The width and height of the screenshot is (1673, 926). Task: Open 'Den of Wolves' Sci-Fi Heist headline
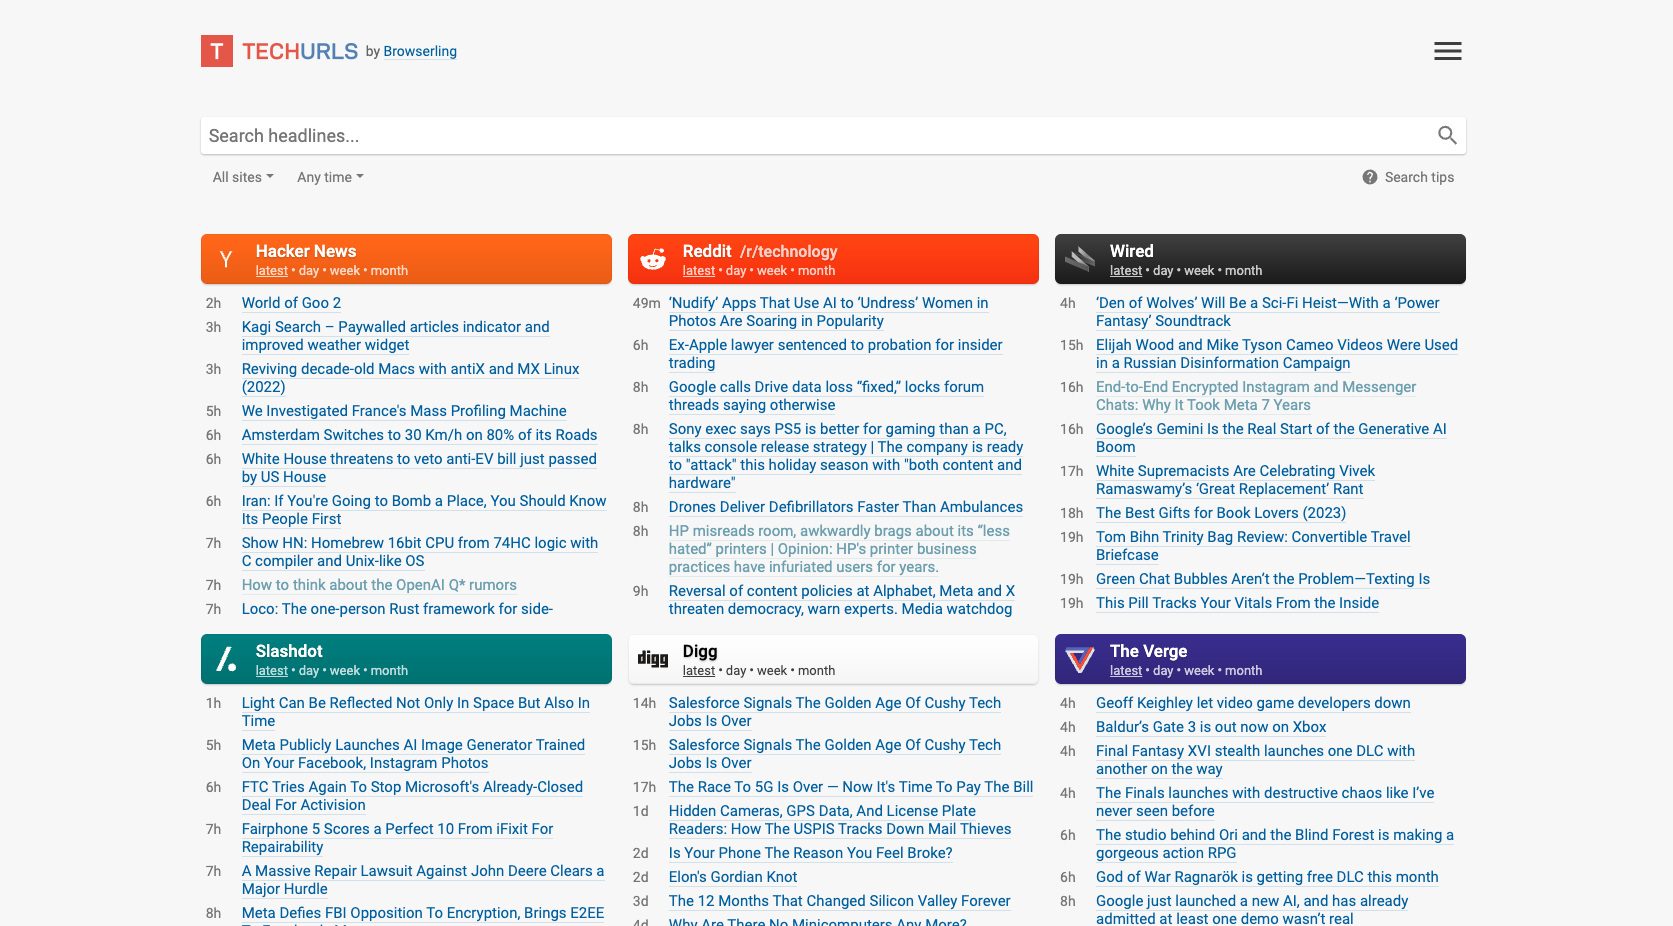click(x=1268, y=312)
